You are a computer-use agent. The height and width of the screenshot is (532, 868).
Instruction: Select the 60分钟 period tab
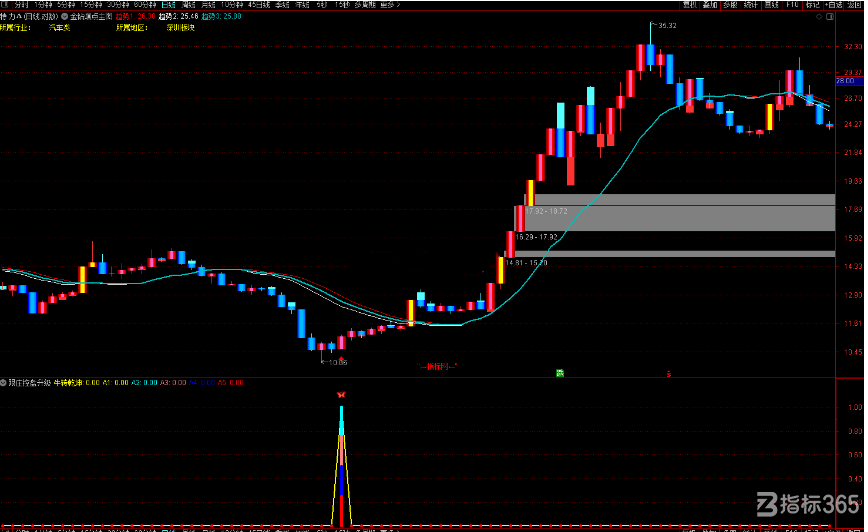(145, 4)
